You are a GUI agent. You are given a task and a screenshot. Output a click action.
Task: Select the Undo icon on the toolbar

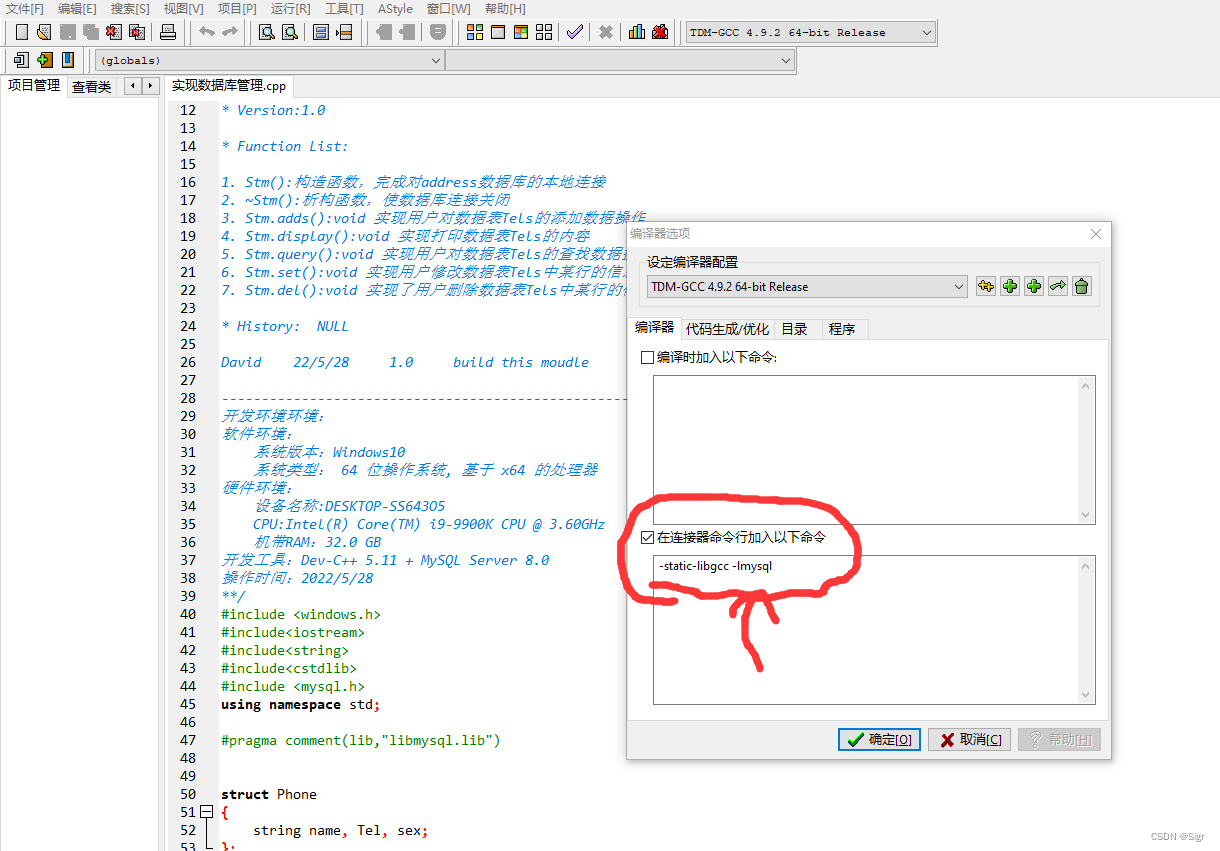[206, 31]
